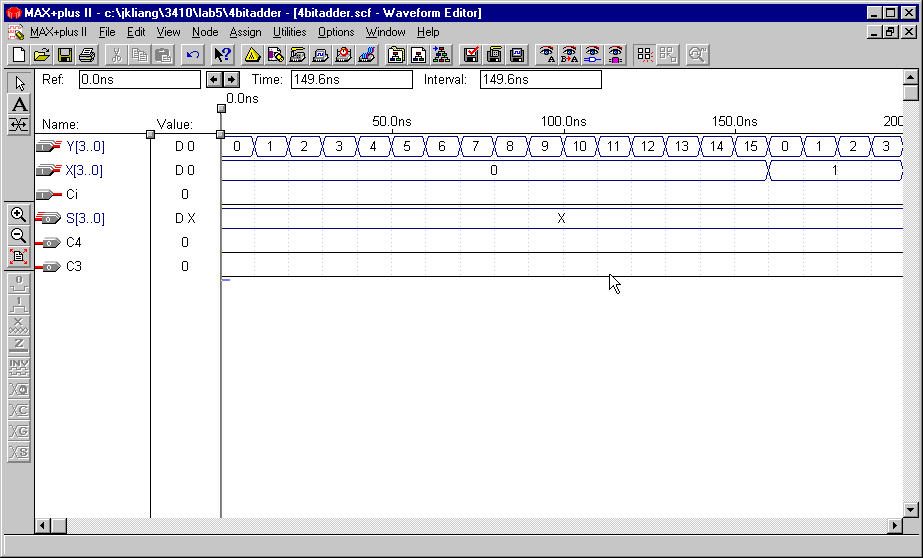Screen dimensions: 923x558
Task: Select the Text tool marked A
Action: [x=18, y=104]
